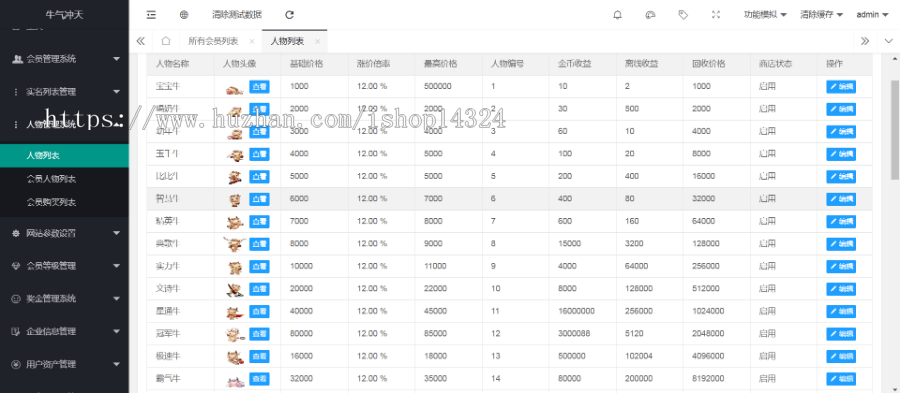Toggle the sidebar collapse icon
The height and width of the screenshot is (393, 900).
point(151,15)
